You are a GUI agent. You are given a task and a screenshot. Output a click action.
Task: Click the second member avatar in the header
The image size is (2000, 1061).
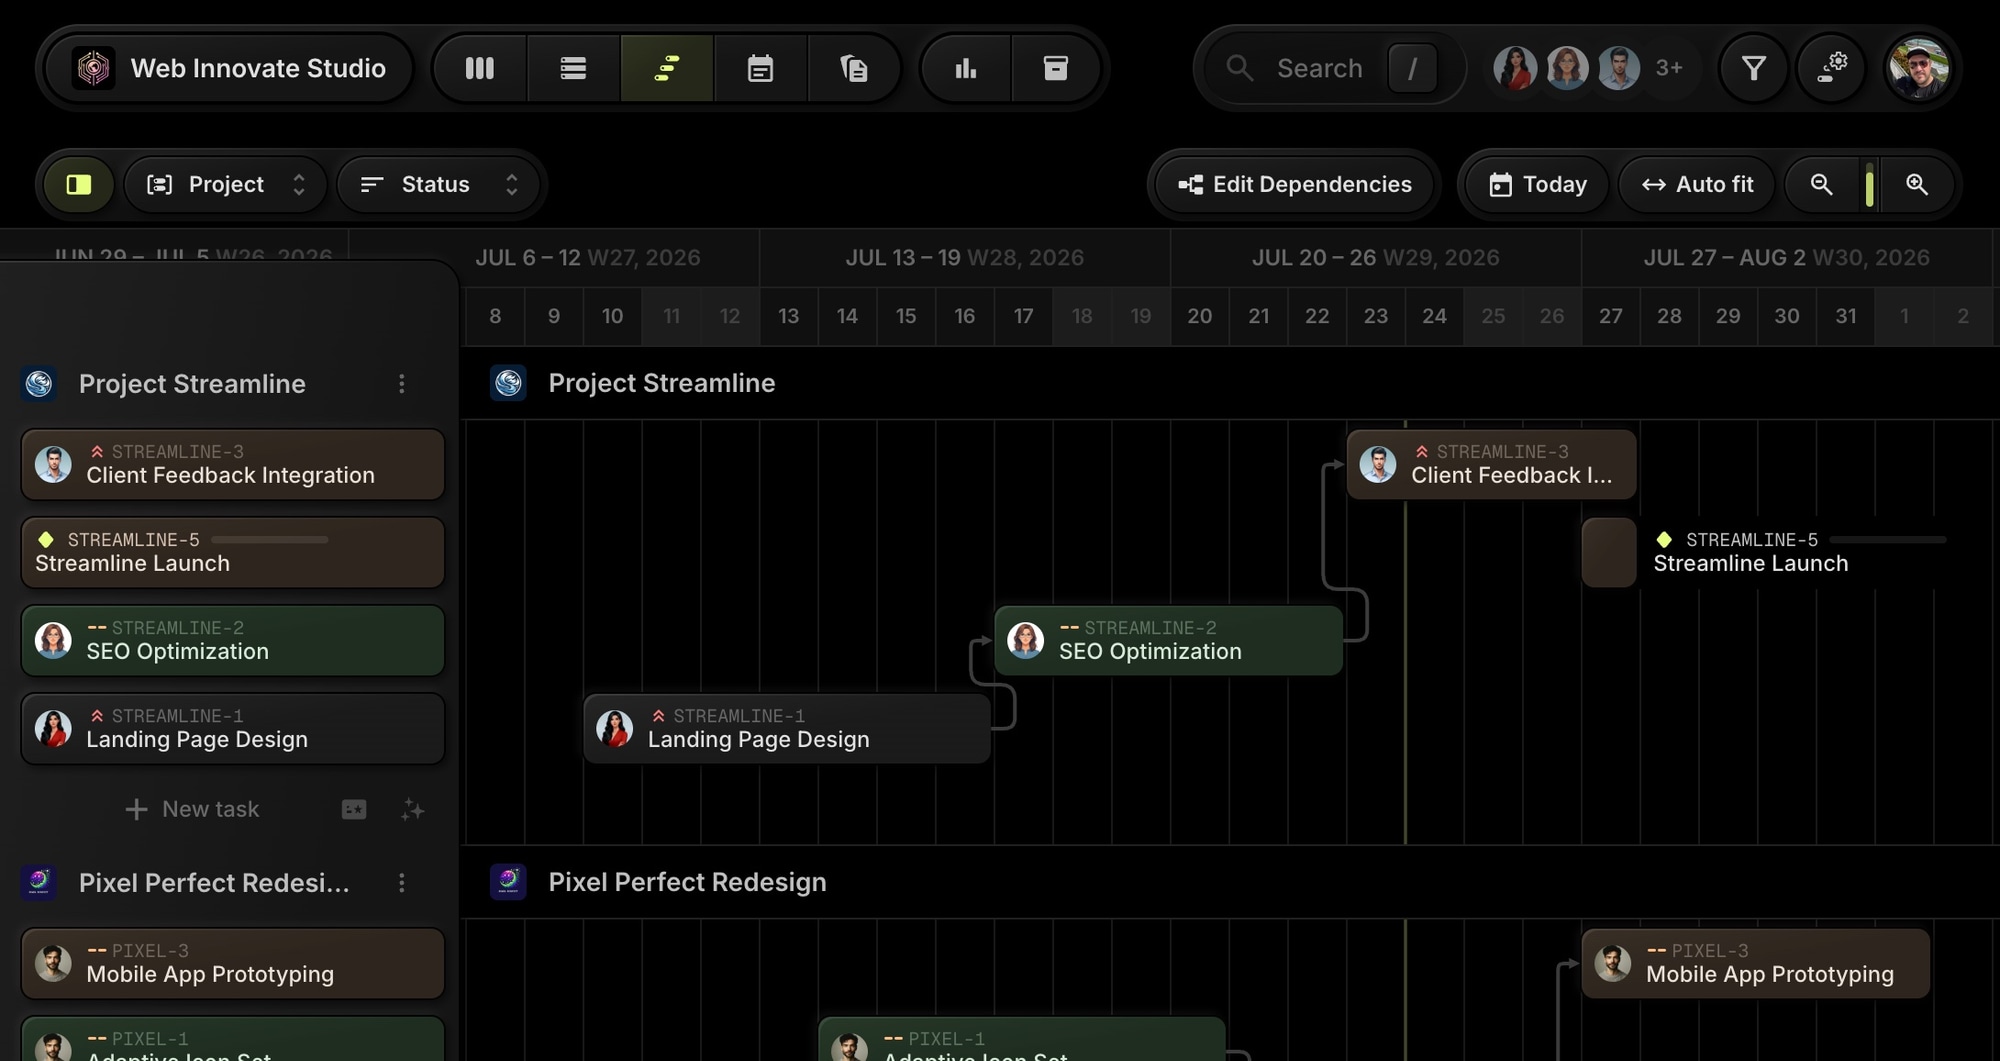(x=1567, y=68)
